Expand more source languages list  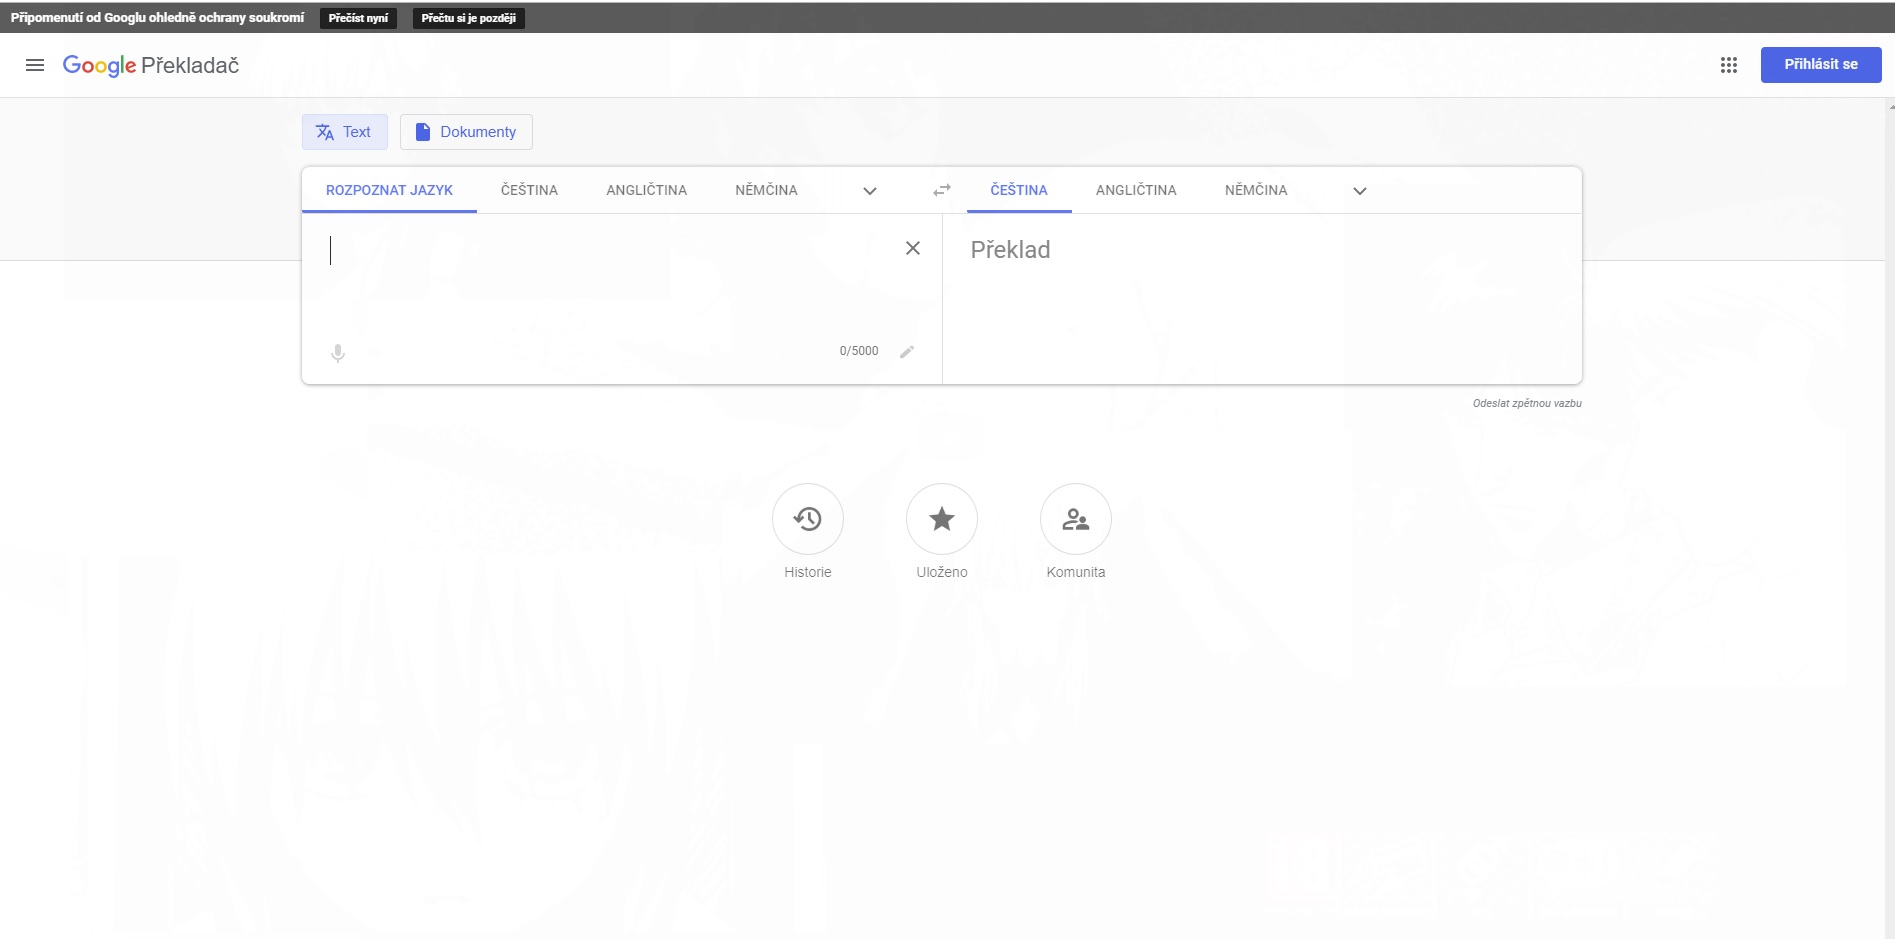870,191
